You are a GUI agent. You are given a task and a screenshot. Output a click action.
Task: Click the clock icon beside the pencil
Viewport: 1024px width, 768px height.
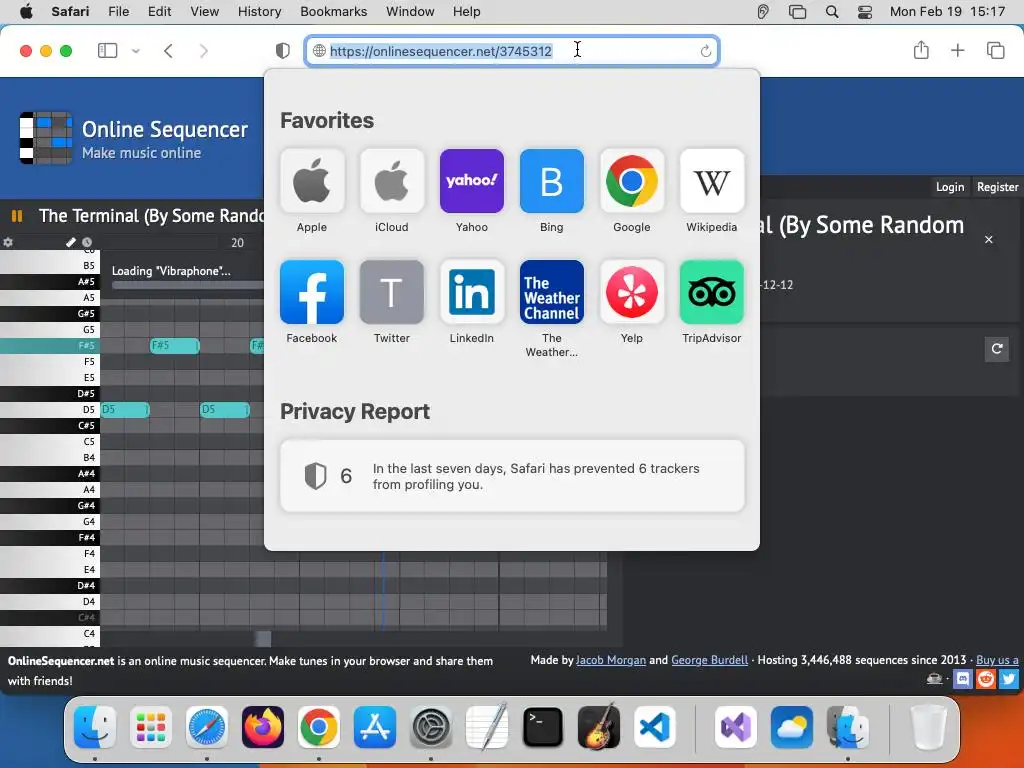pyautogui.click(x=87, y=242)
